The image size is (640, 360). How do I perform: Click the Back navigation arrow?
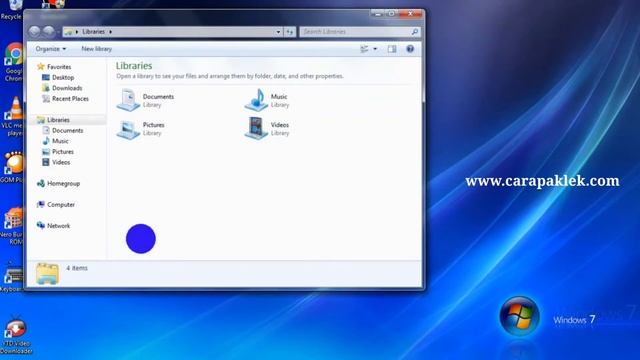click(x=35, y=31)
